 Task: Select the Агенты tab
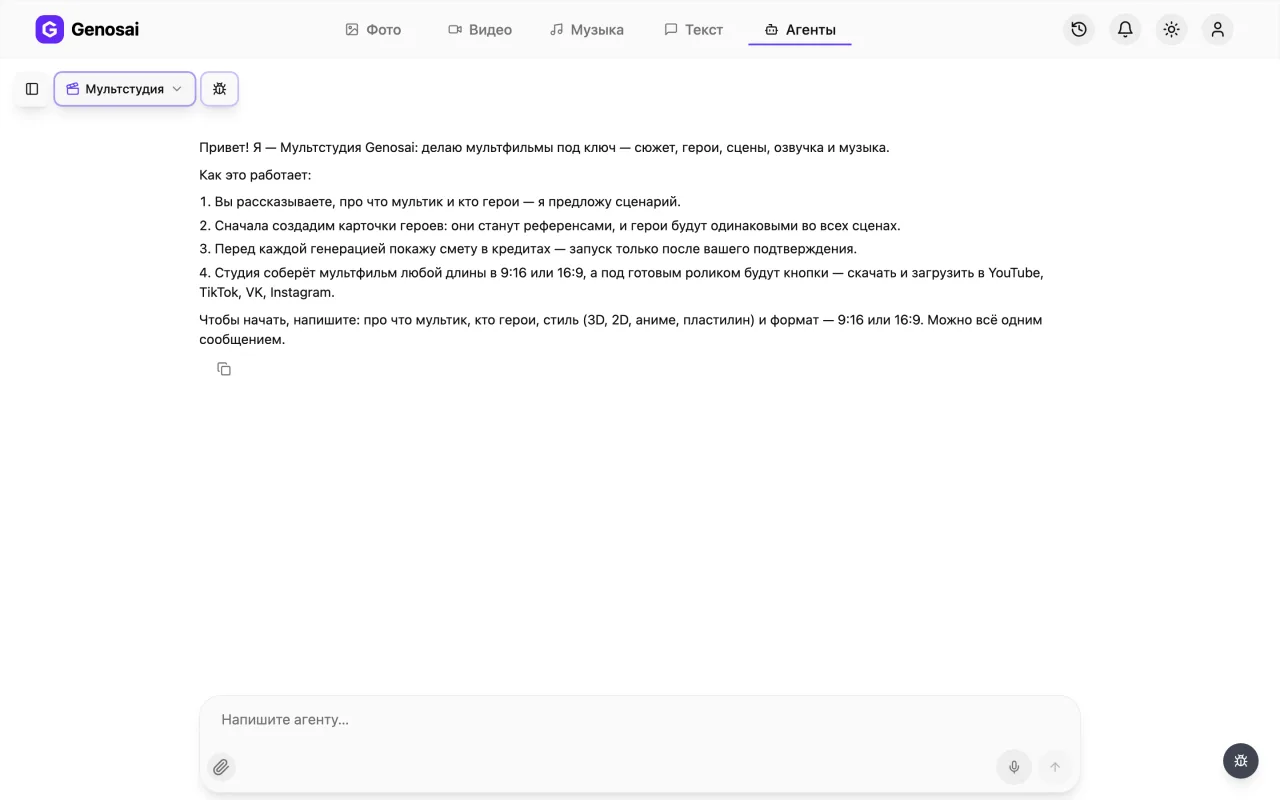tap(800, 30)
